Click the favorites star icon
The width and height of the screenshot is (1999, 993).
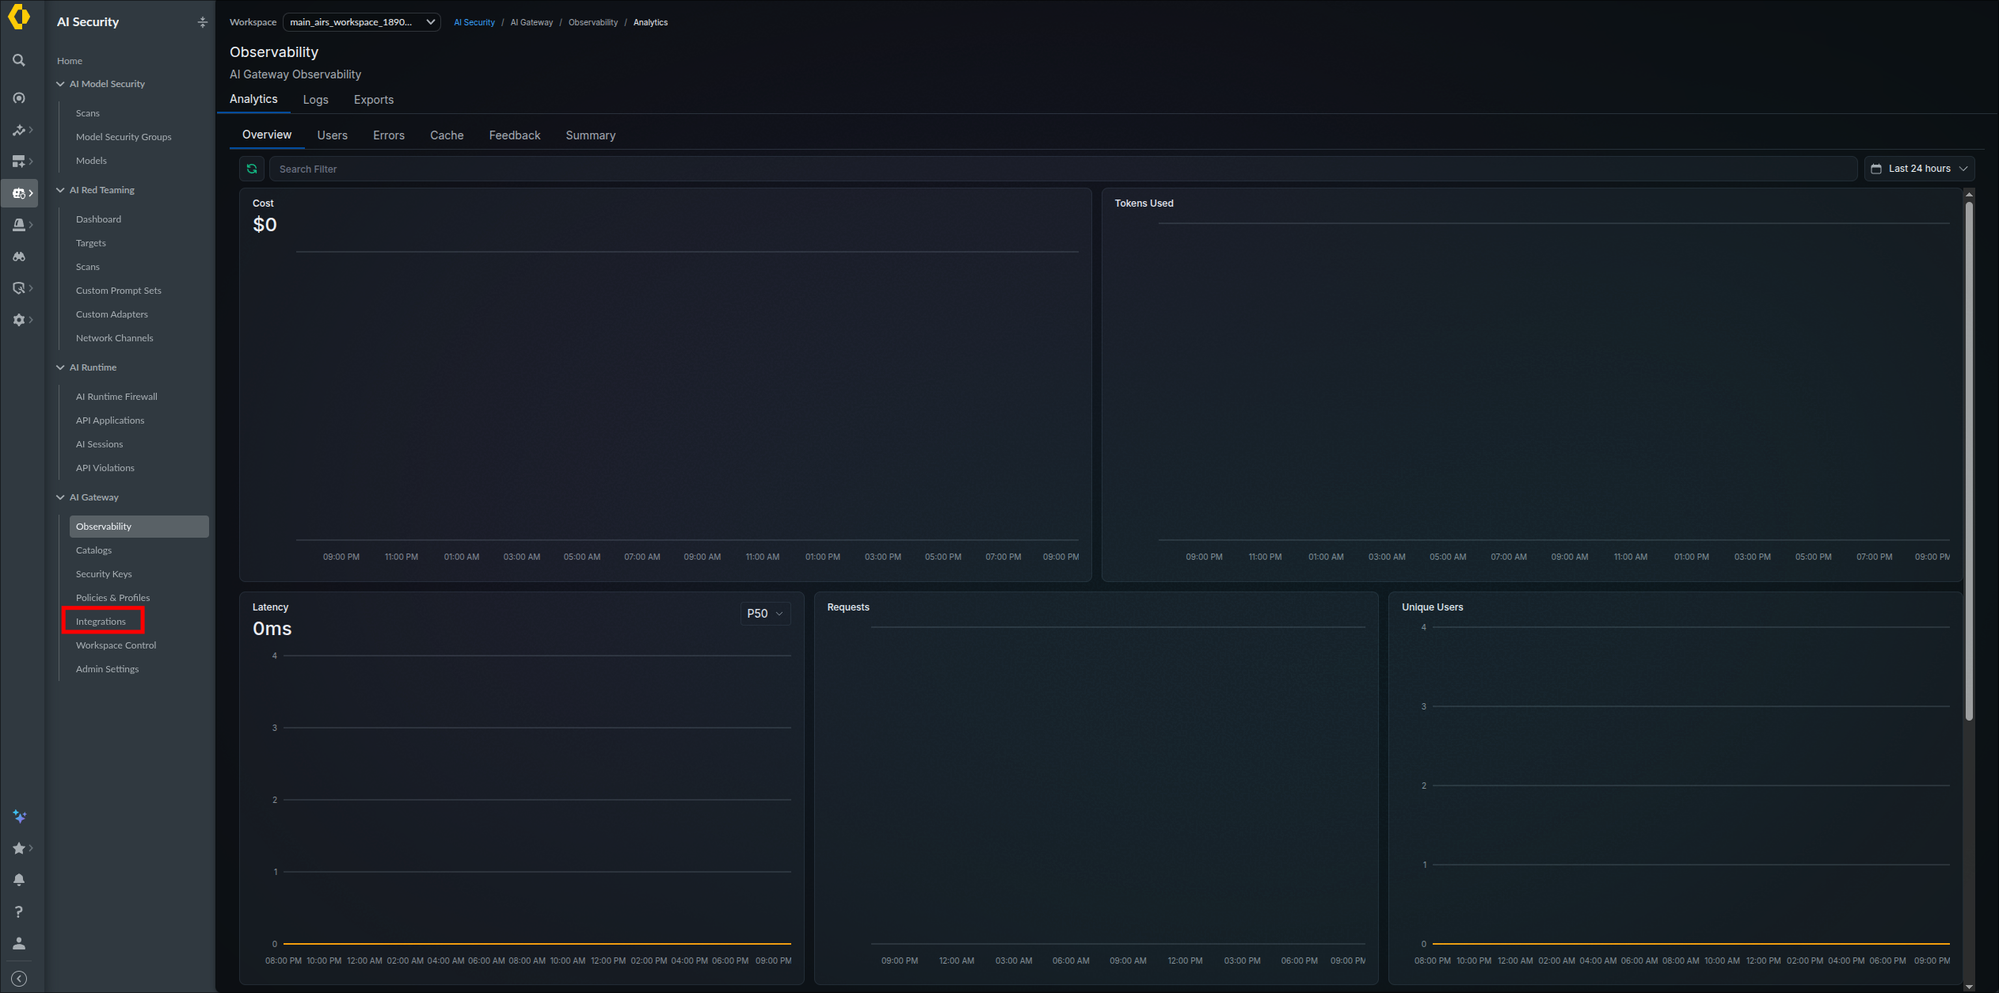pos(19,849)
